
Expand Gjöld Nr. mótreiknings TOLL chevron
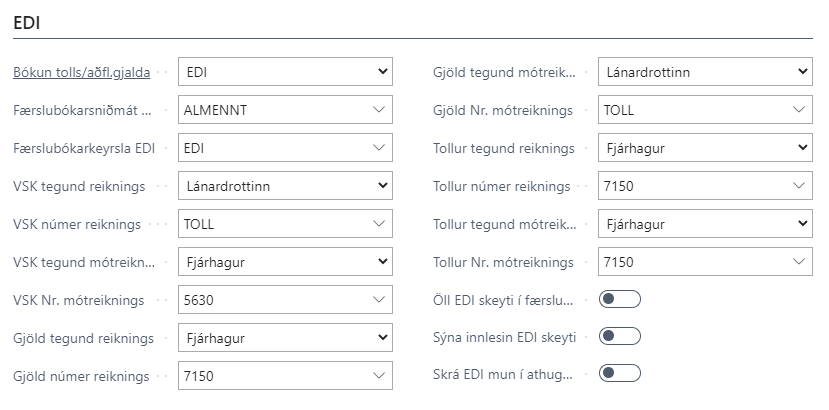point(798,110)
